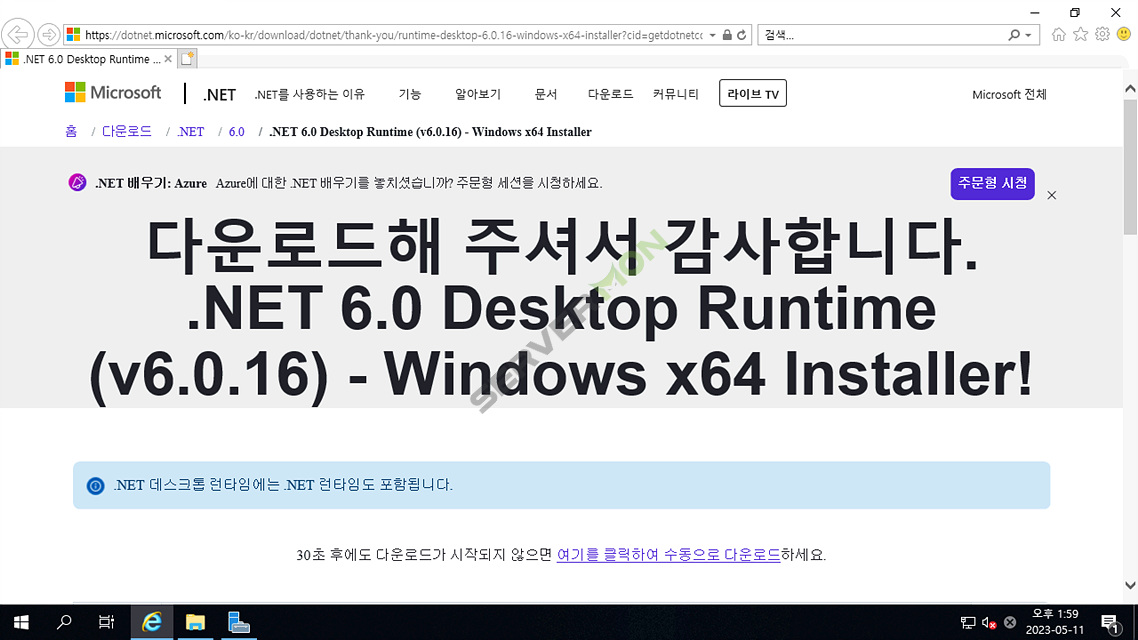Image resolution: width=1138 pixels, height=640 pixels.
Task: Open Server Manager taskbar icon
Action: coord(239,622)
